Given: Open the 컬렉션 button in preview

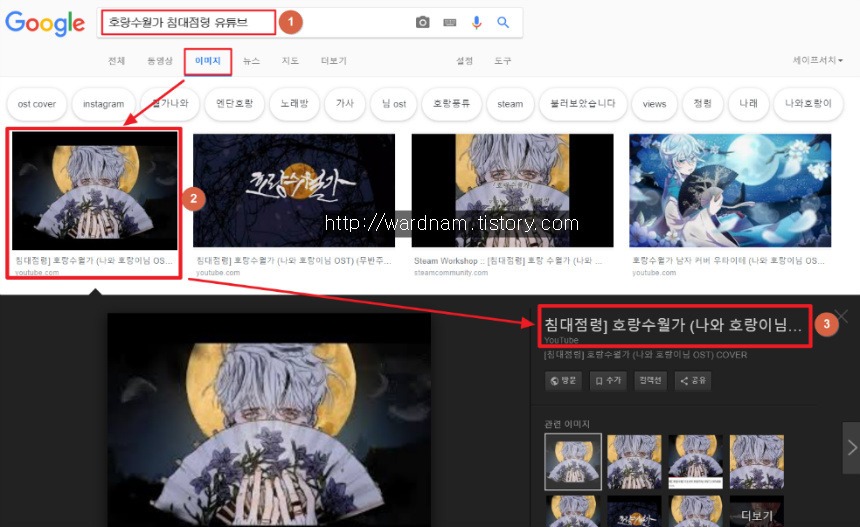Looking at the screenshot, I should click(x=650, y=381).
